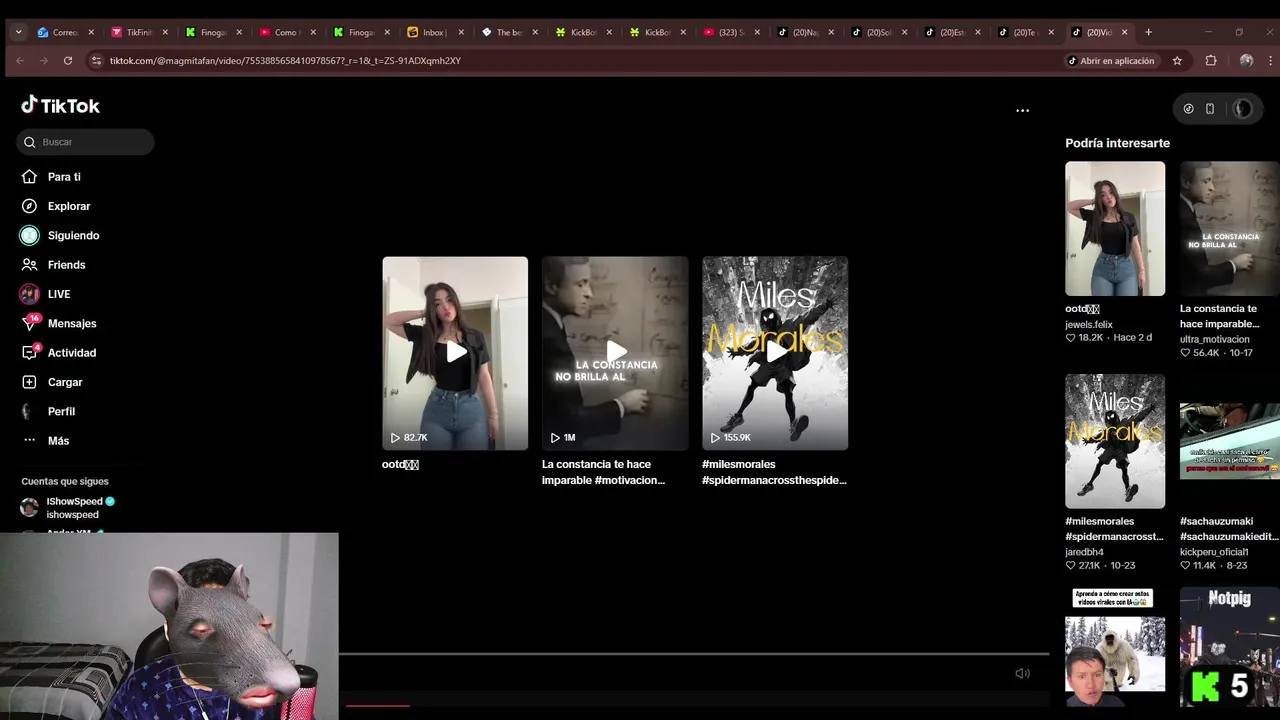This screenshot has width=1280, height=720.
Task: Click the 56.4K likes heart icon
Action: coord(1185,353)
